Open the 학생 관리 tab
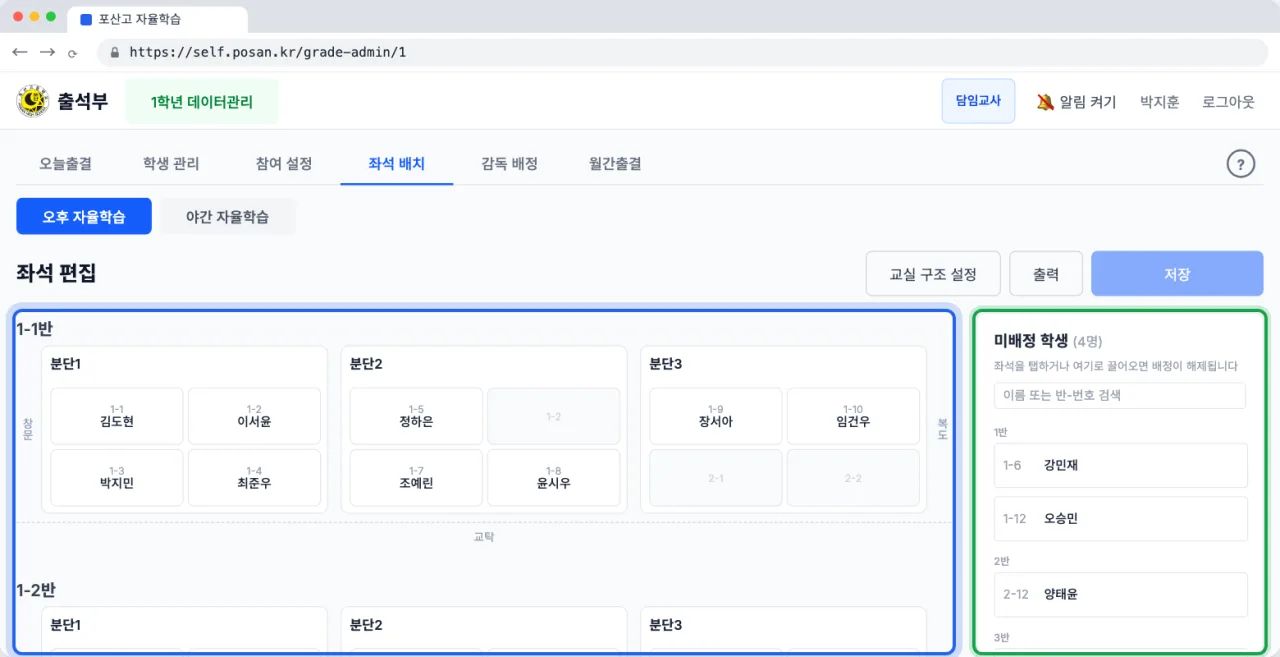 tap(171, 163)
